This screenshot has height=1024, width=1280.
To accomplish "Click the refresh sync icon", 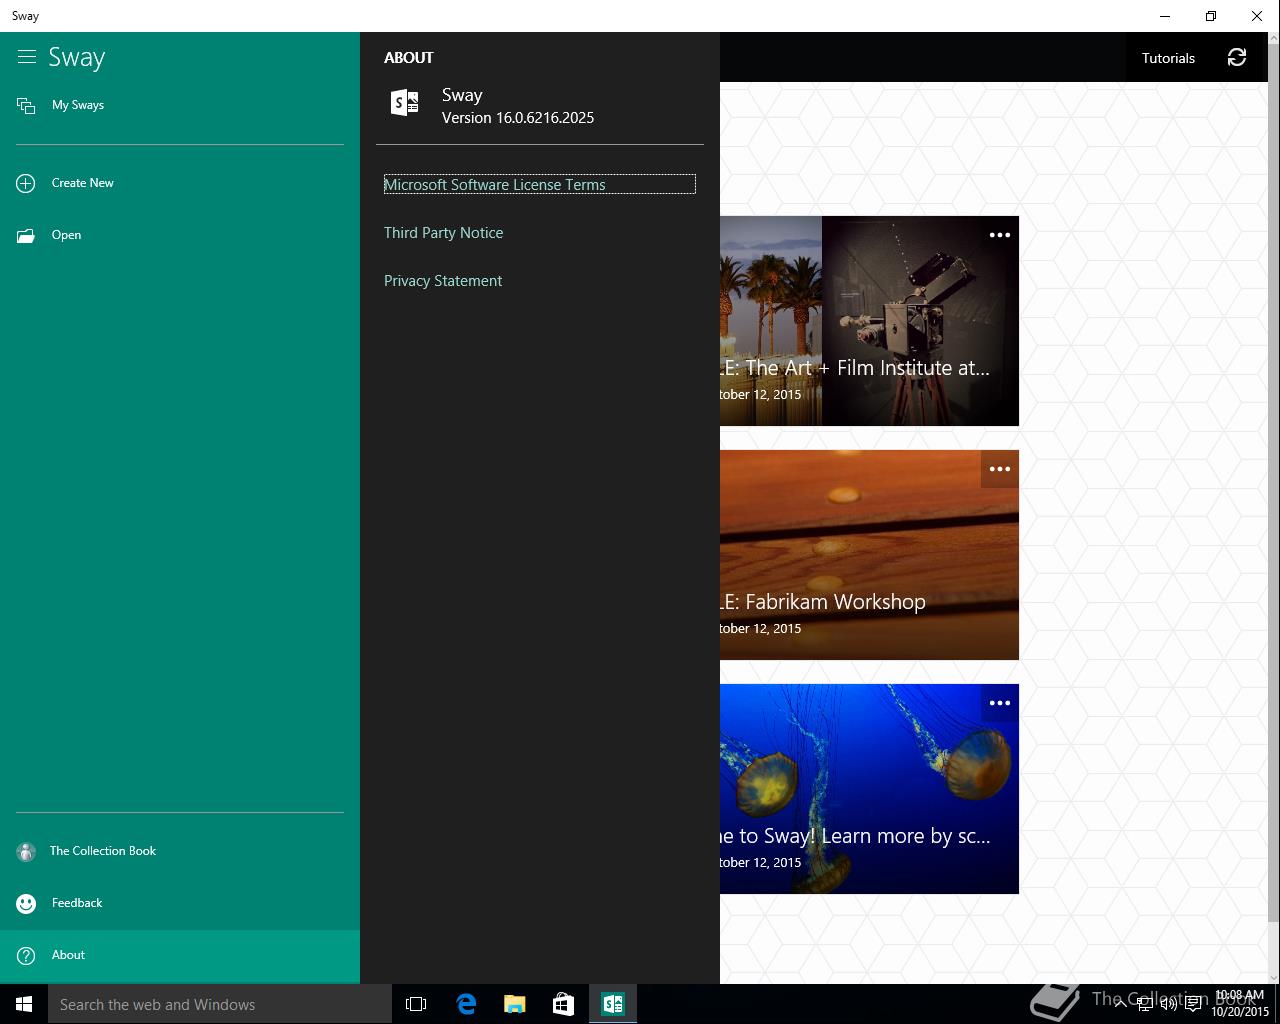I will tap(1237, 57).
